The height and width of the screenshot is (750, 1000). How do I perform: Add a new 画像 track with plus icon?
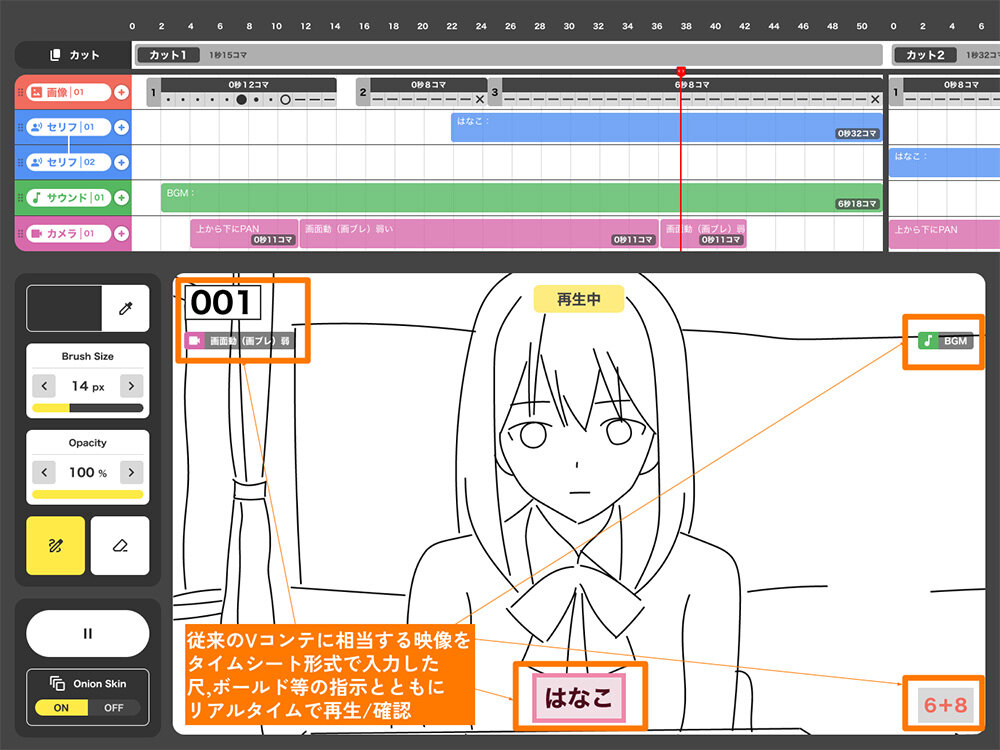tap(121, 93)
